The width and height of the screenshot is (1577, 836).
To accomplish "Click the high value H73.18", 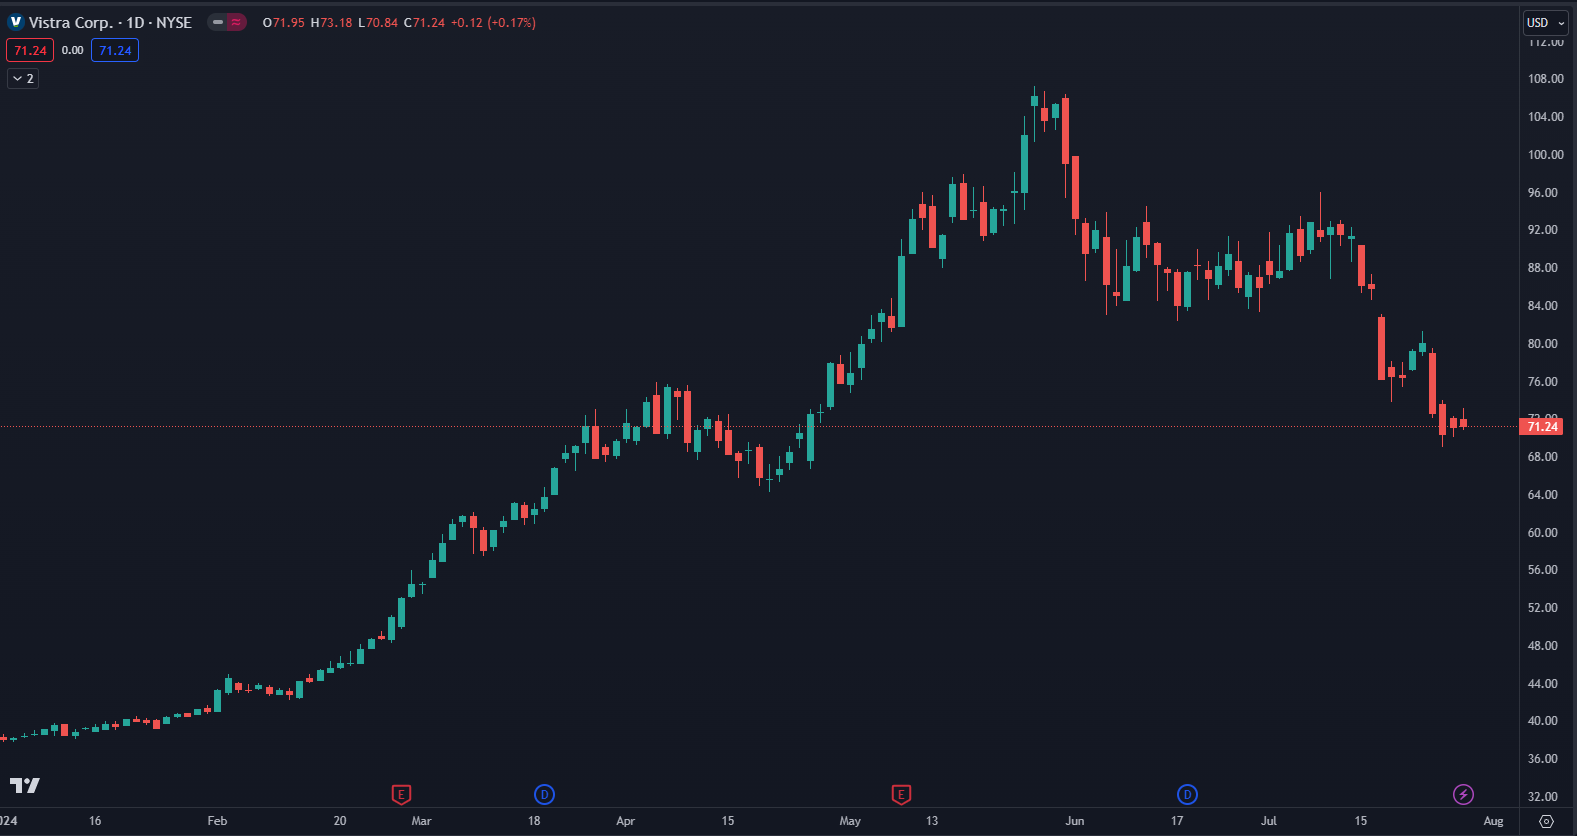I will click(331, 22).
